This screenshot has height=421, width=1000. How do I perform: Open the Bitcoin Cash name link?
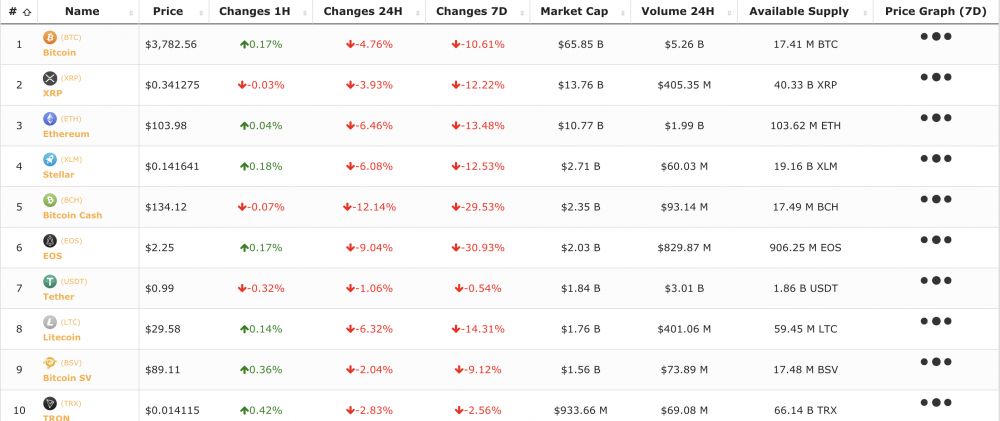[x=72, y=215]
